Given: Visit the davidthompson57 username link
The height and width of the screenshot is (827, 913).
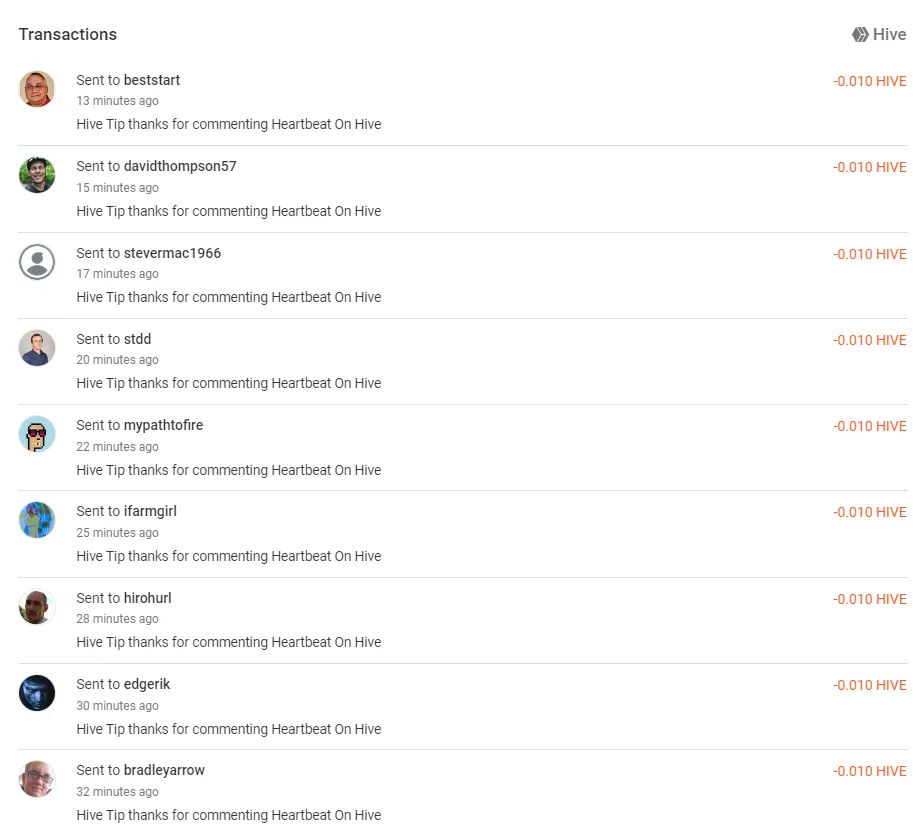Looking at the screenshot, I should pos(180,166).
